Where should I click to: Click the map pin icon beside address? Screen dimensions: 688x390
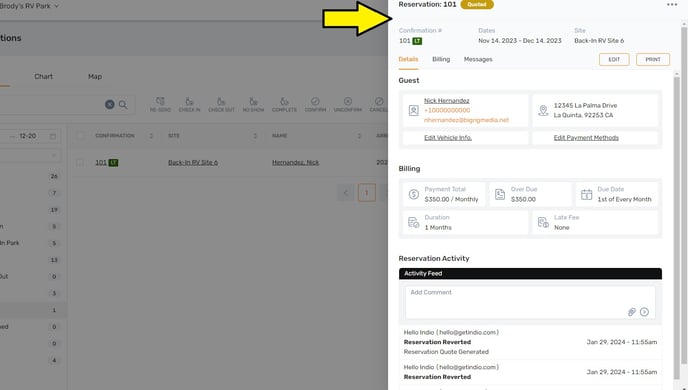click(543, 111)
